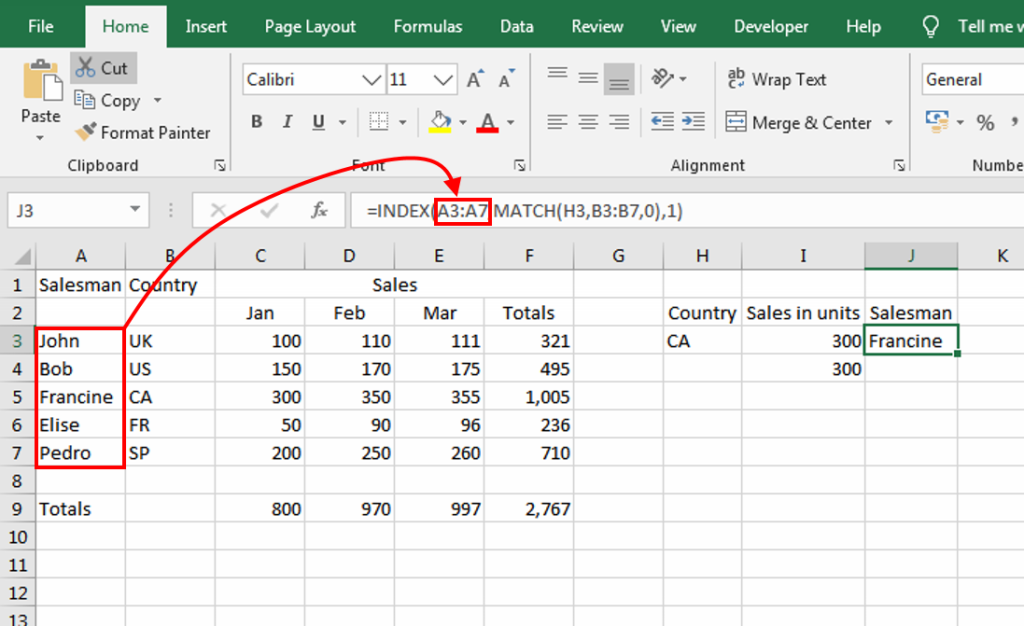
Task: Toggle Bold formatting
Action: coord(257,122)
